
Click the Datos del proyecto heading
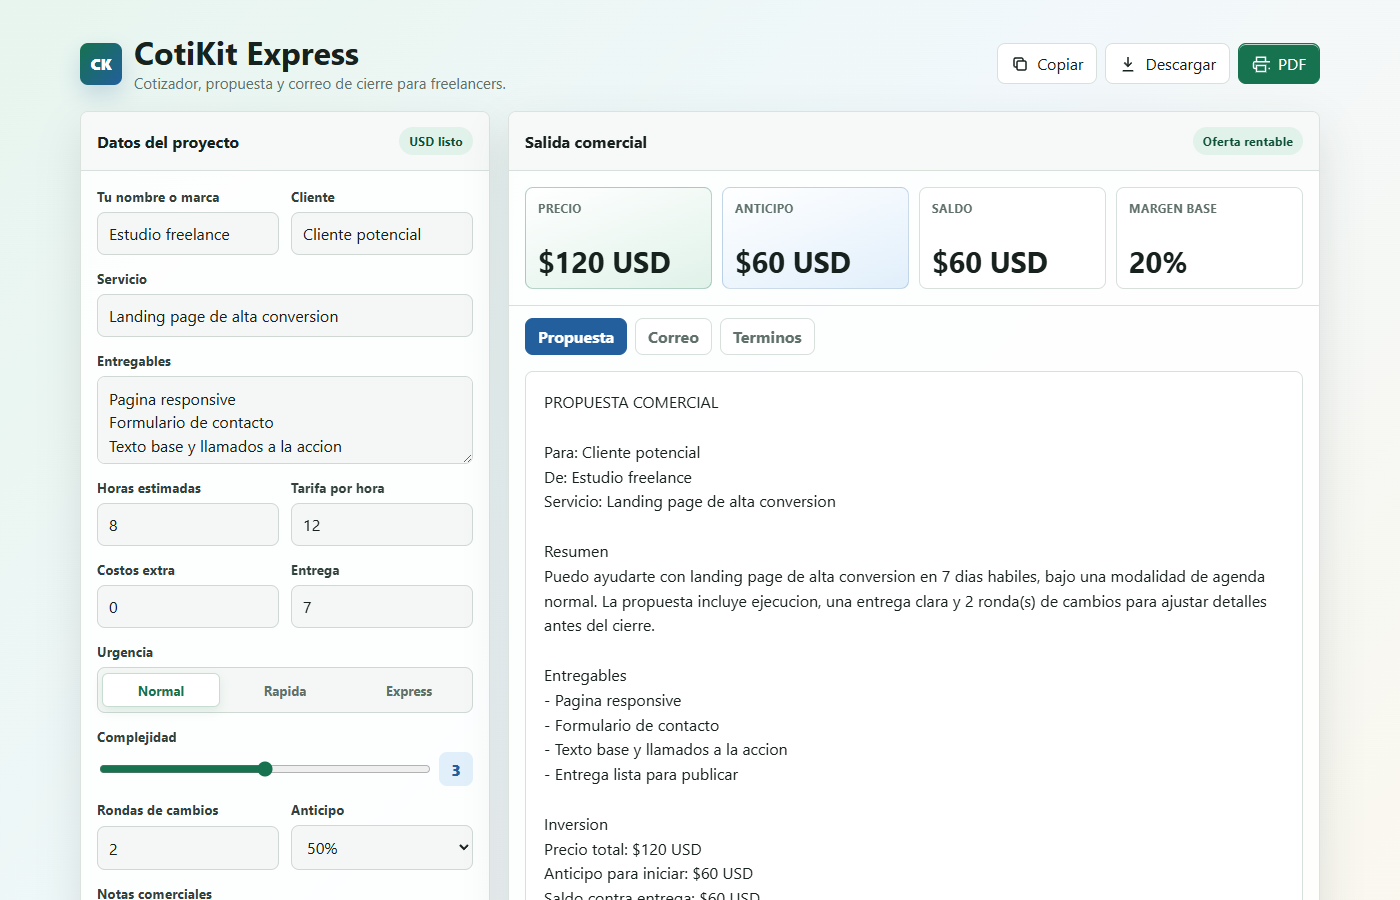[168, 142]
